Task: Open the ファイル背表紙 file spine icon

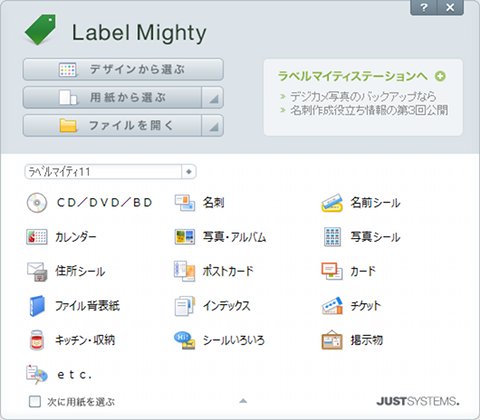Action: pyautogui.click(x=37, y=306)
